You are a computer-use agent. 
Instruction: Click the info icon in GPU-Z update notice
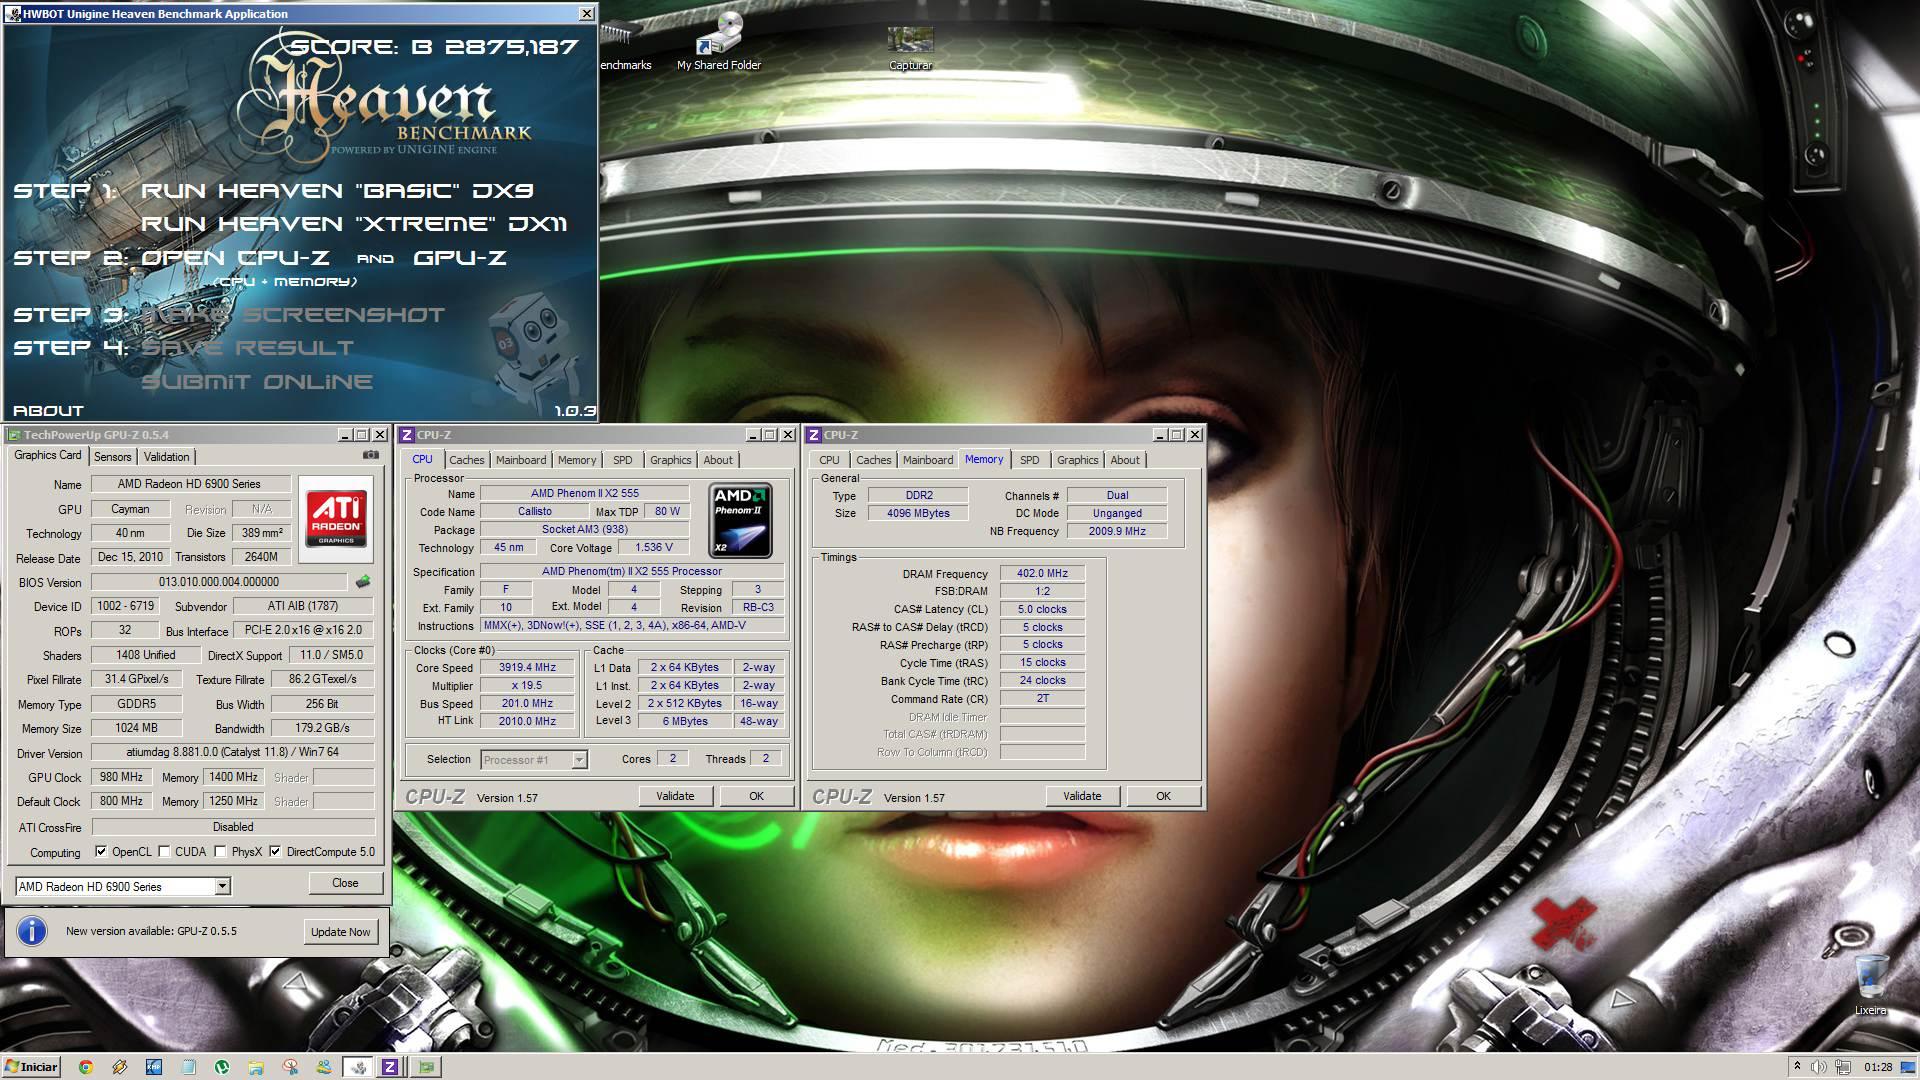[x=32, y=931]
